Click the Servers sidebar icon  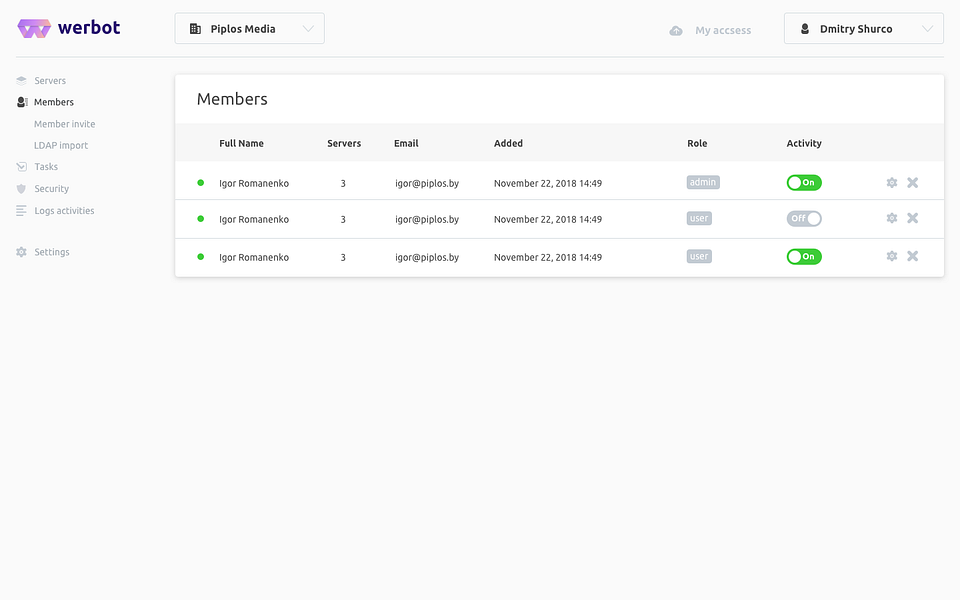(x=21, y=80)
